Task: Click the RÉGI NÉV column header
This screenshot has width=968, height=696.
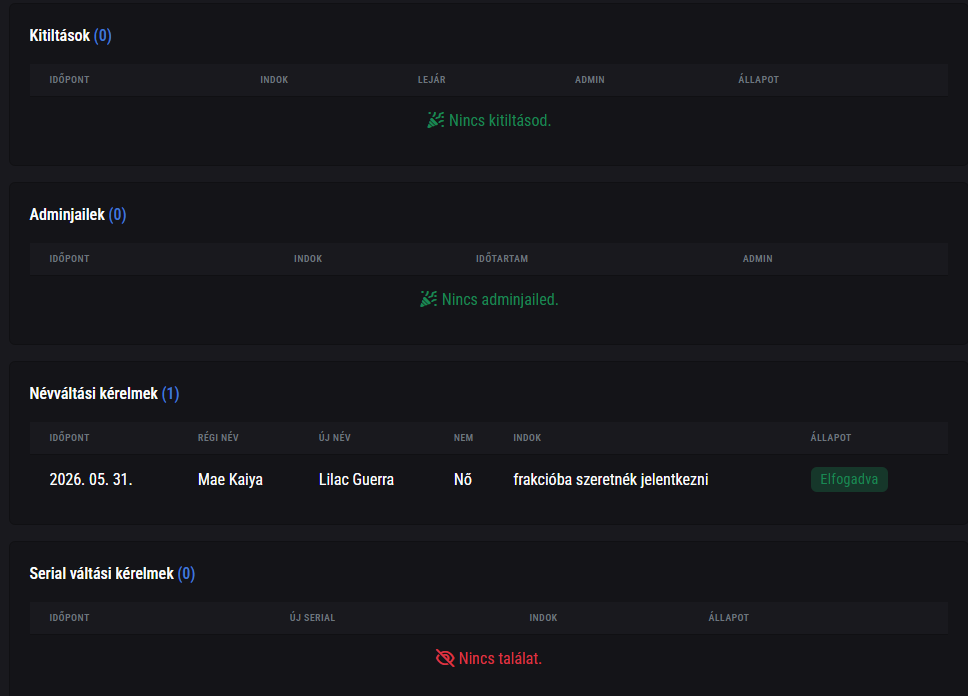Action: [218, 438]
